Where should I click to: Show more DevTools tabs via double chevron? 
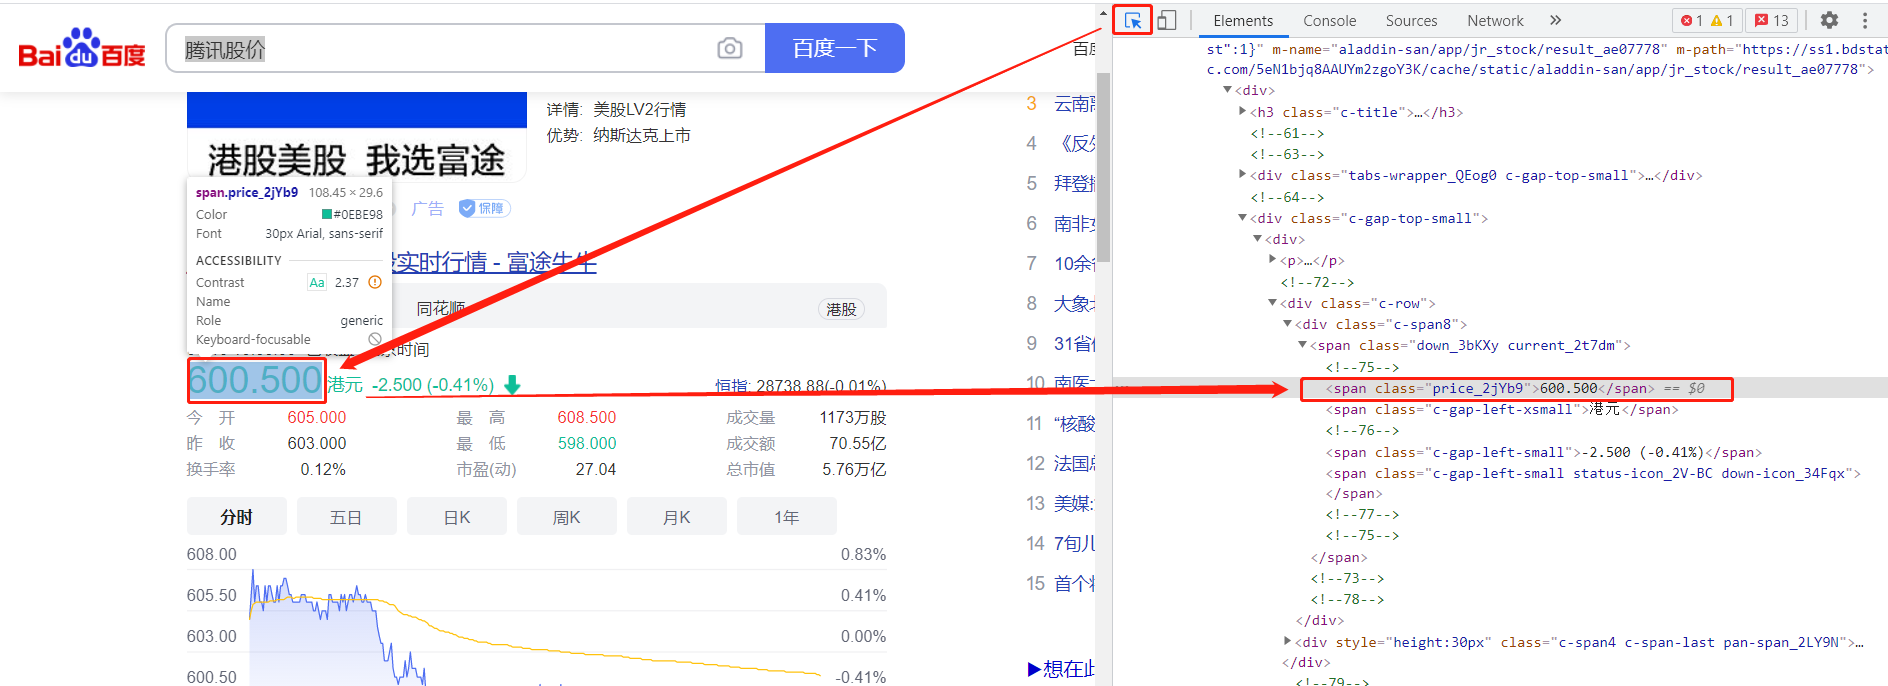pyautogui.click(x=1555, y=20)
